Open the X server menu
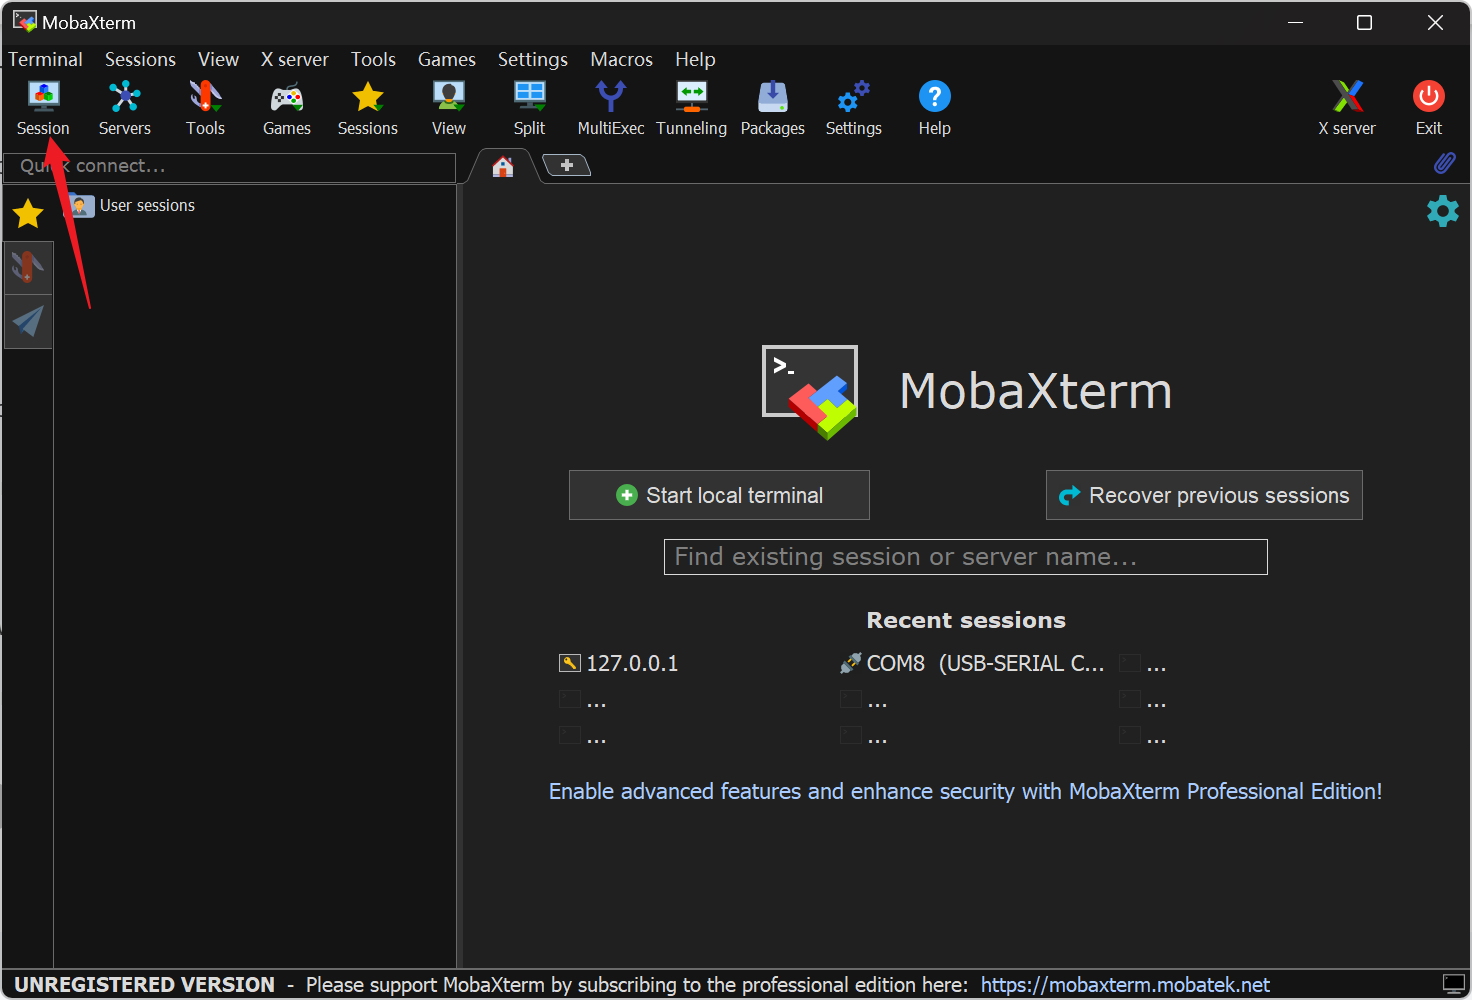 295,59
